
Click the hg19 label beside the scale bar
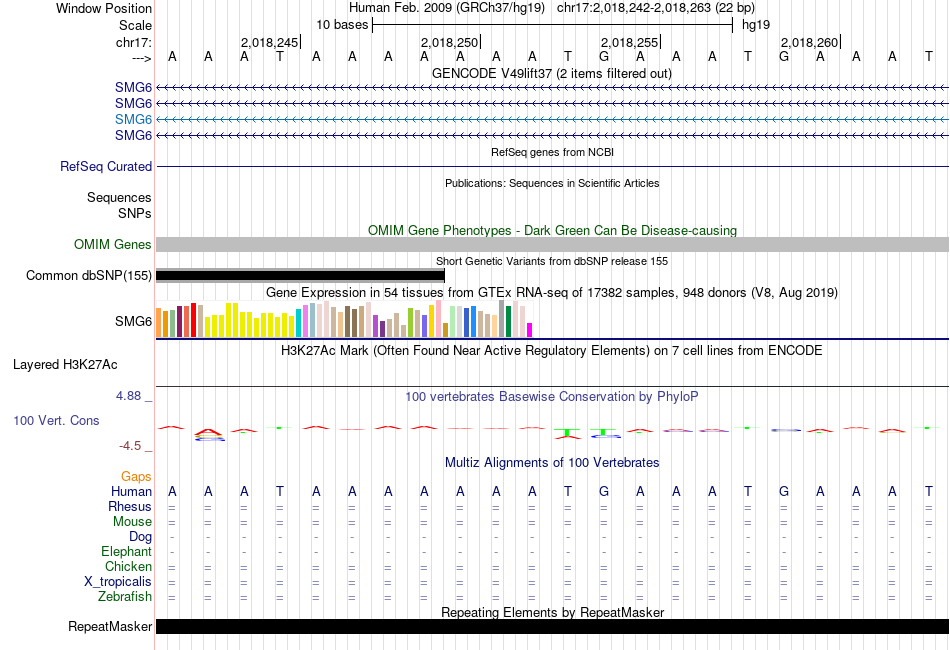(756, 25)
